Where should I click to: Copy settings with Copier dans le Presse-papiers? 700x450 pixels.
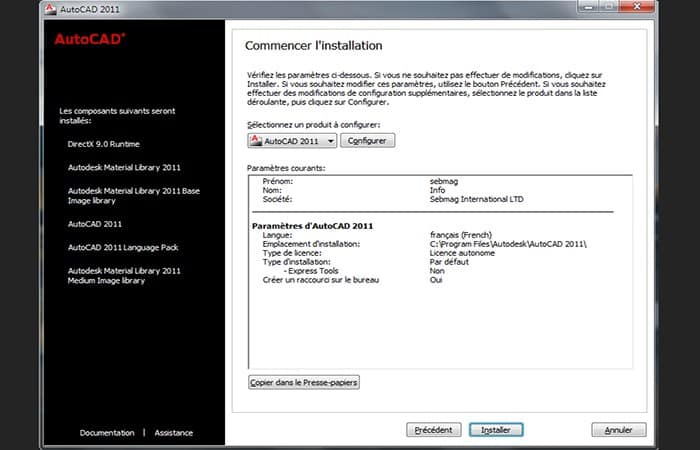pos(304,382)
